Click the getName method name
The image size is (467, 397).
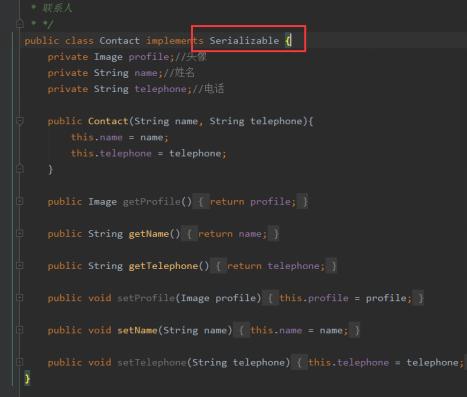149,234
